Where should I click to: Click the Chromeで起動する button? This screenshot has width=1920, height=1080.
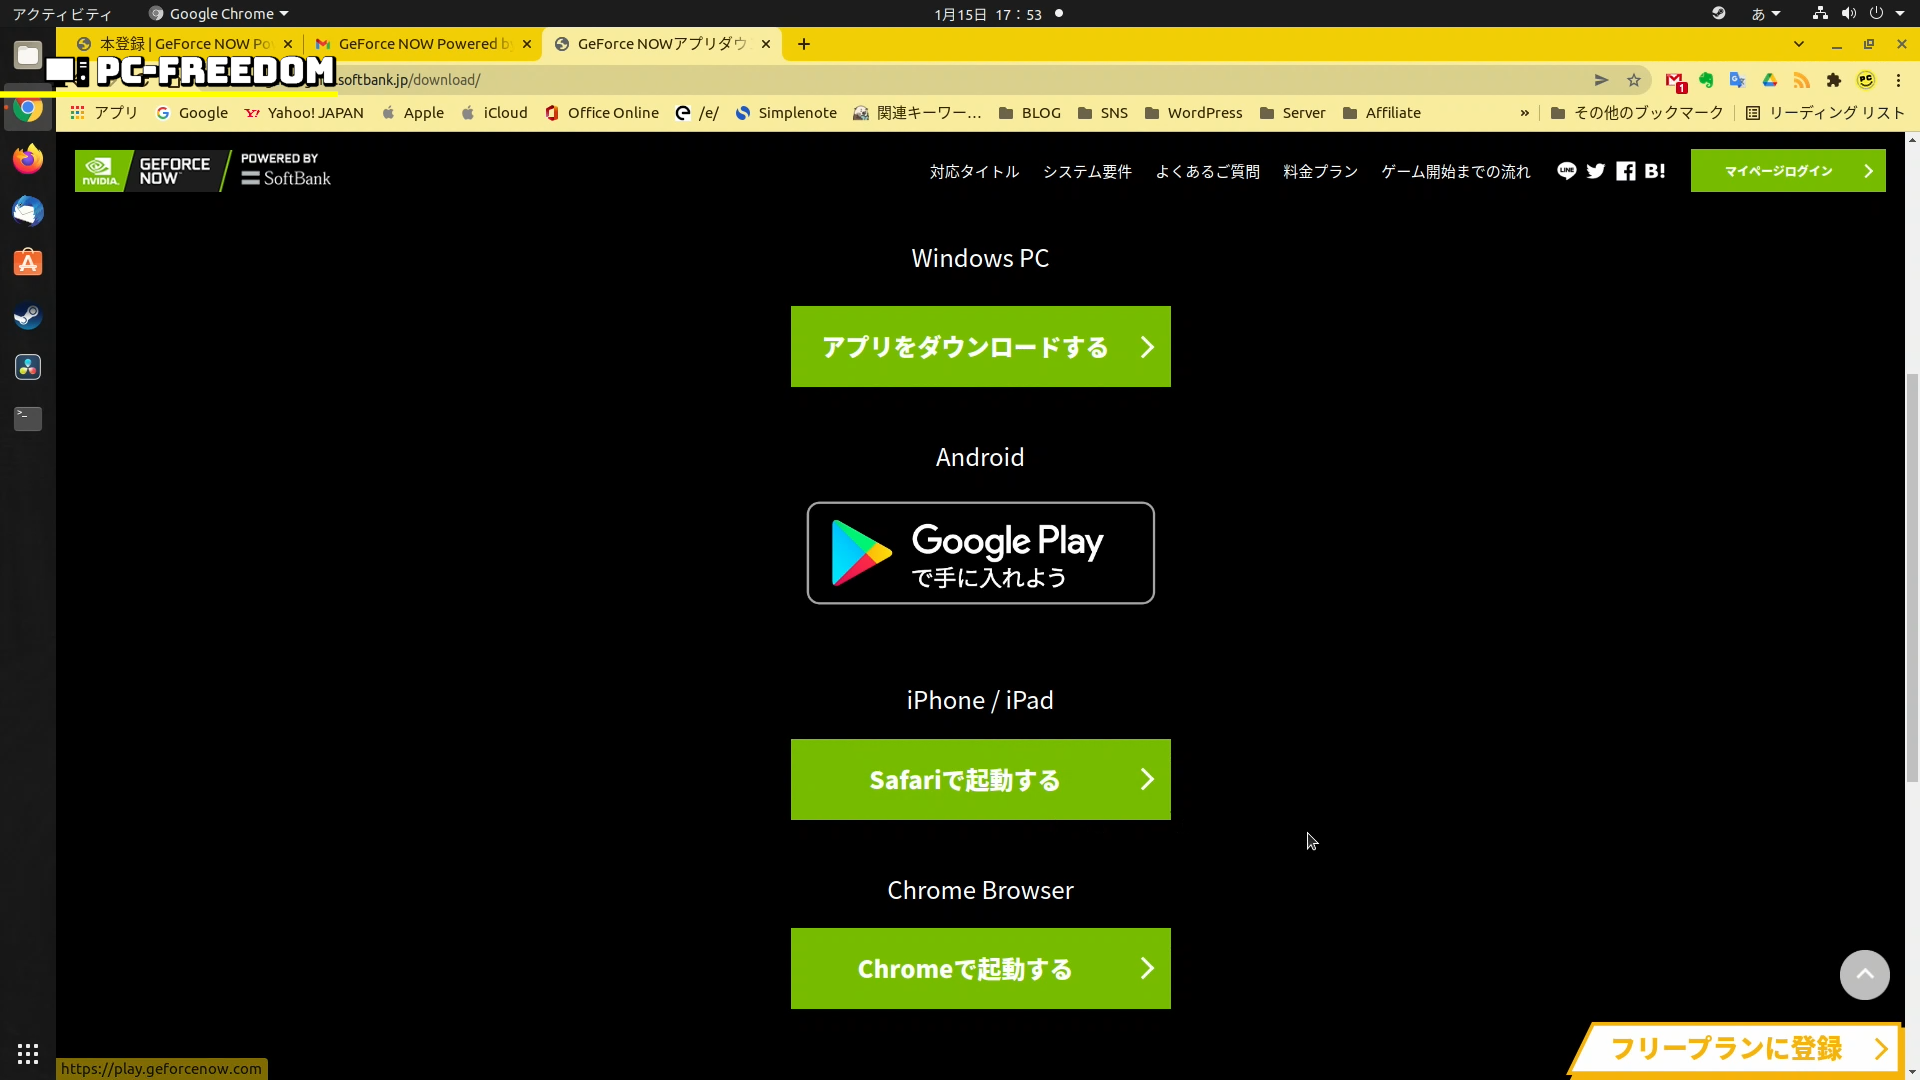point(980,968)
